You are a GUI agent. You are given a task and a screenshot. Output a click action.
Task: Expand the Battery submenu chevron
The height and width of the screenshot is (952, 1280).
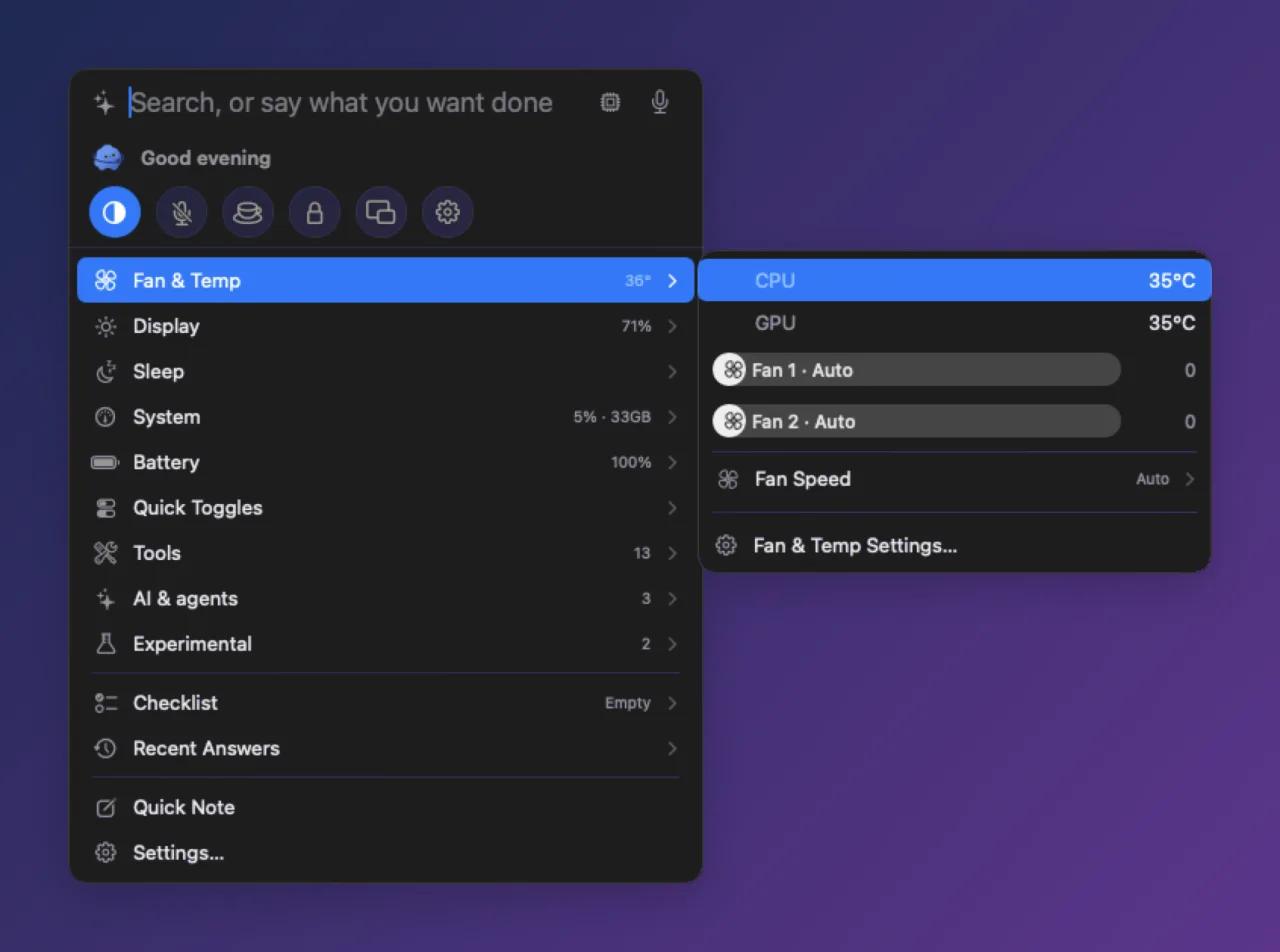pyautogui.click(x=672, y=462)
